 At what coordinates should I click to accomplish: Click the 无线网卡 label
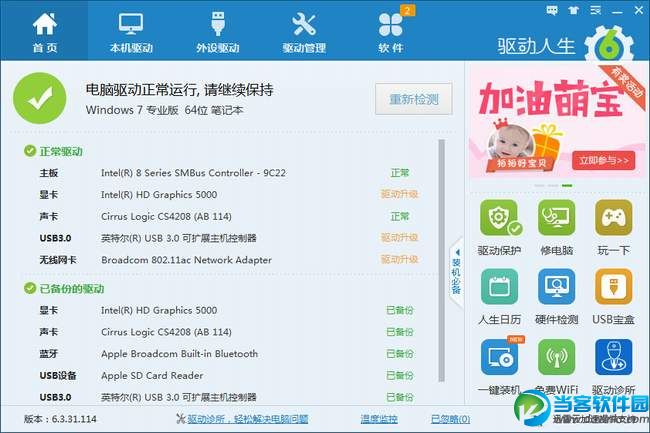coord(58,260)
